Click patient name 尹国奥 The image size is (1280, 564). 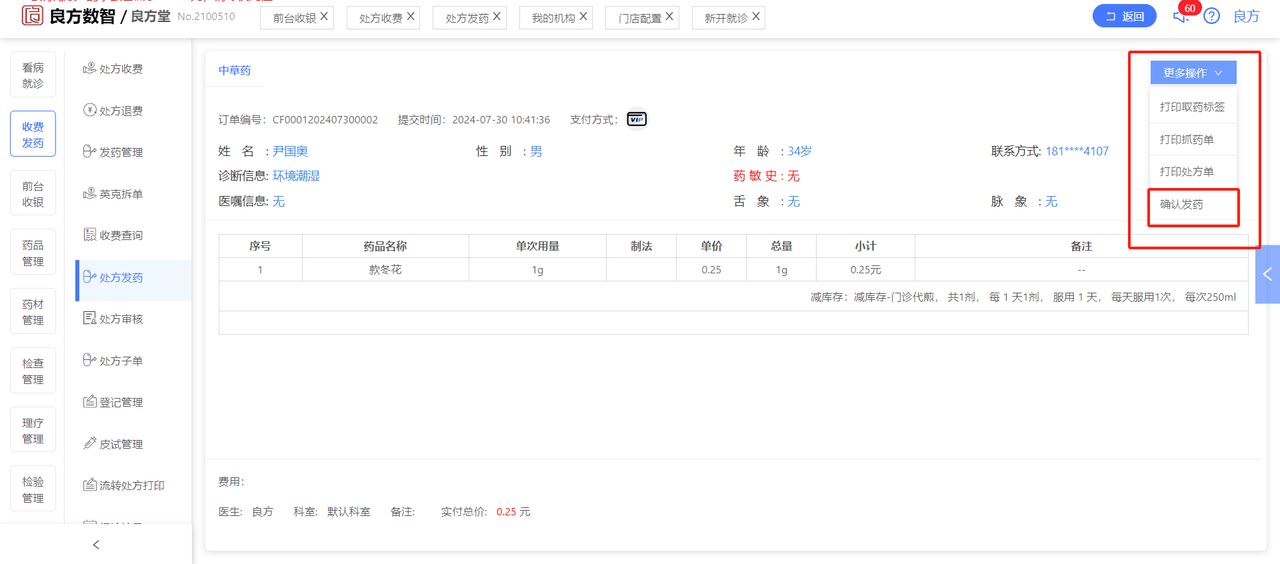click(290, 151)
